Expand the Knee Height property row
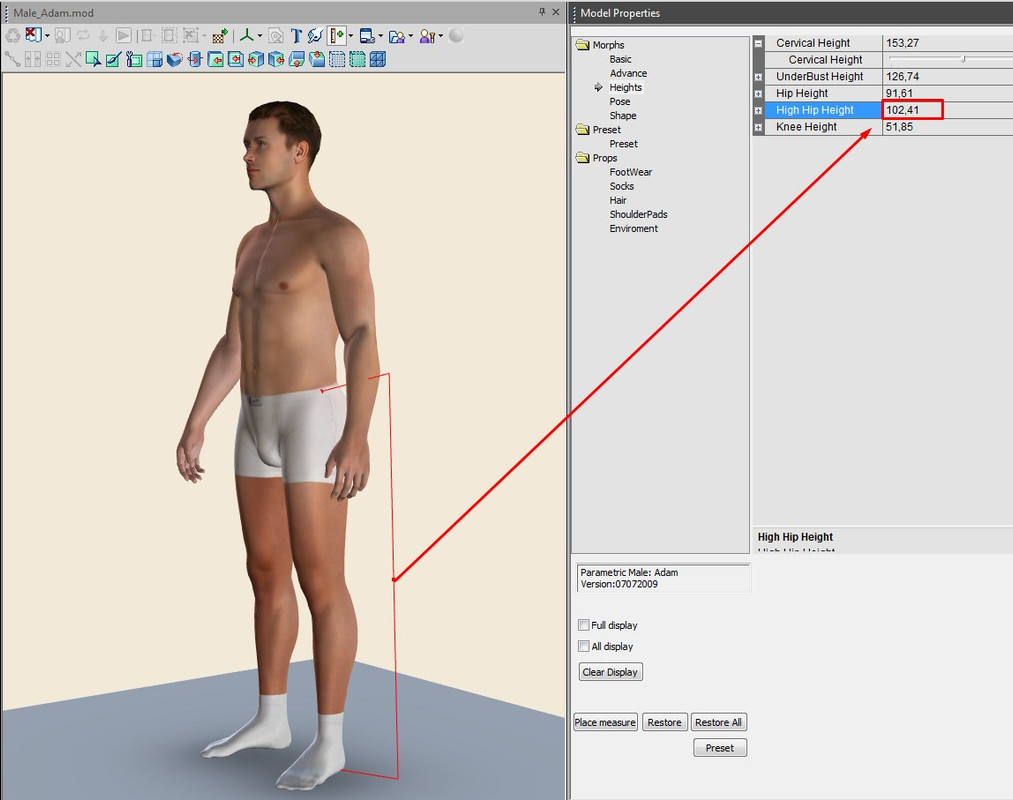This screenshot has width=1013, height=800. pos(758,127)
